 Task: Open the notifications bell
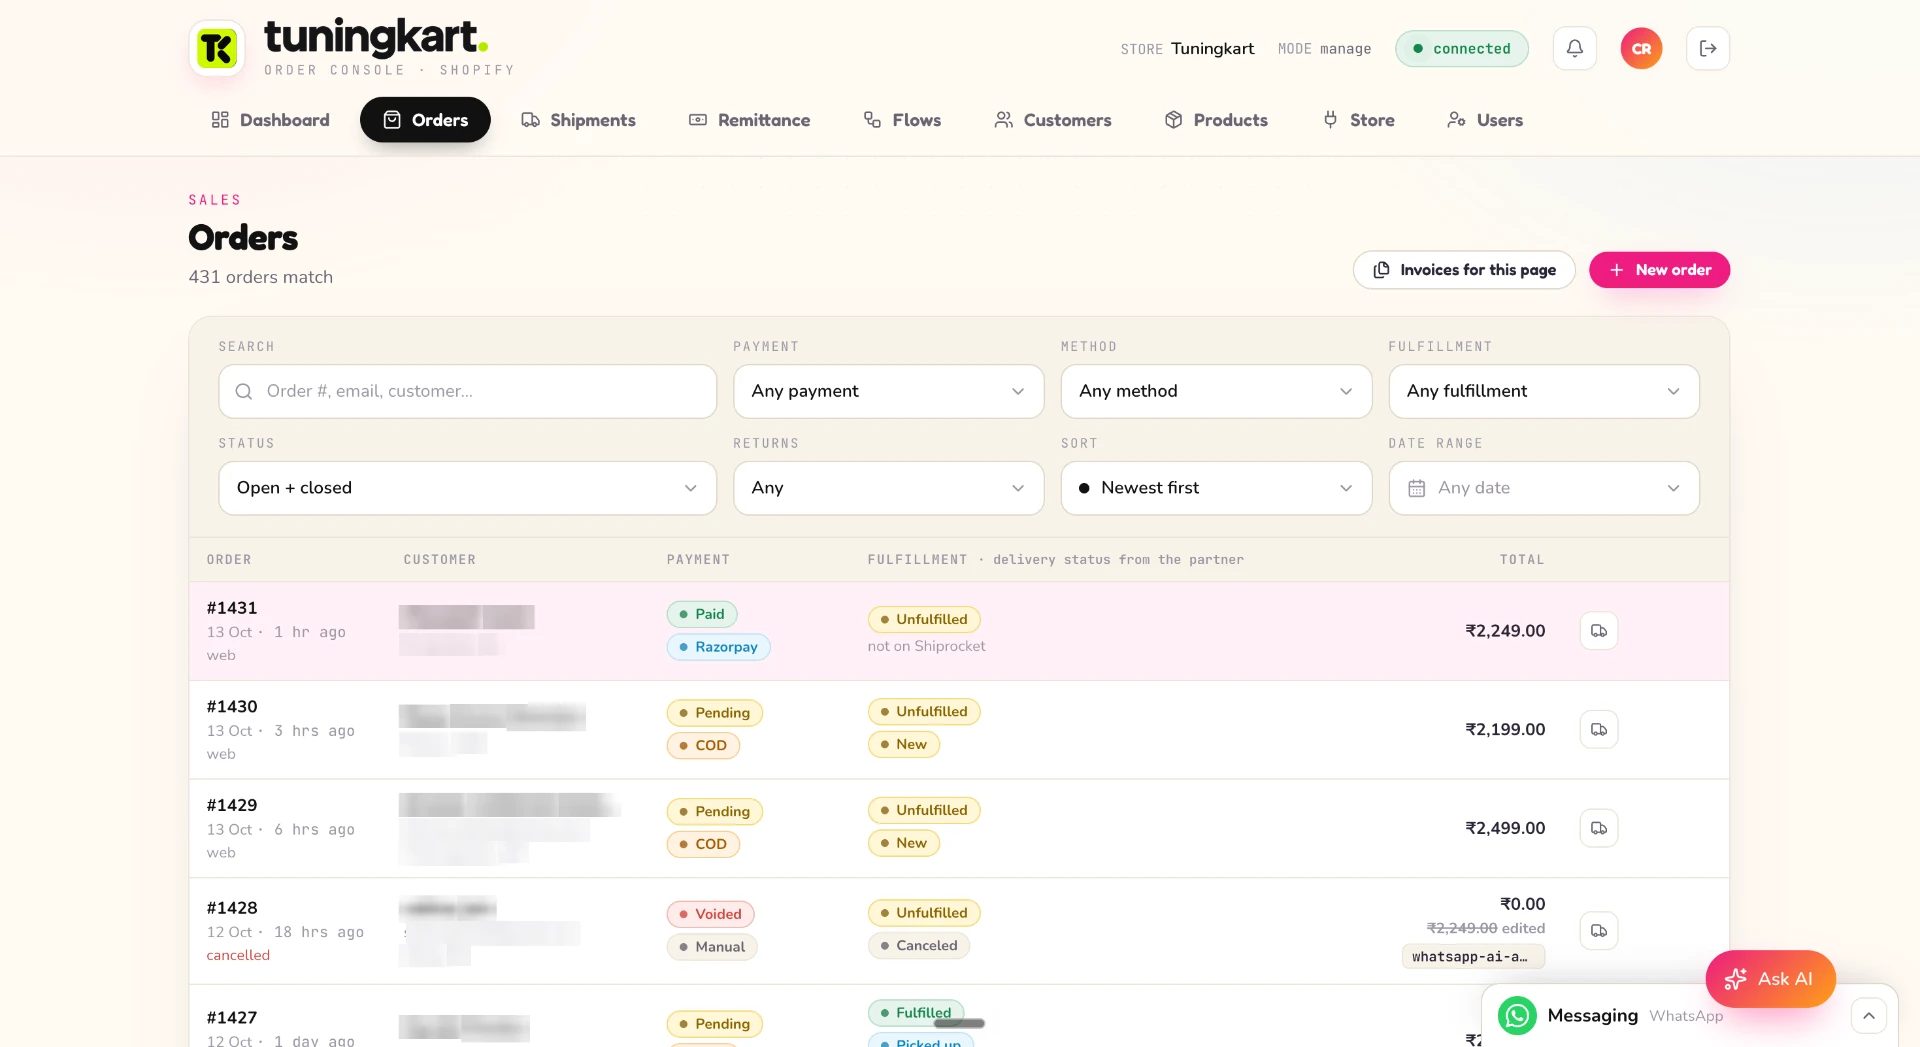[1574, 48]
